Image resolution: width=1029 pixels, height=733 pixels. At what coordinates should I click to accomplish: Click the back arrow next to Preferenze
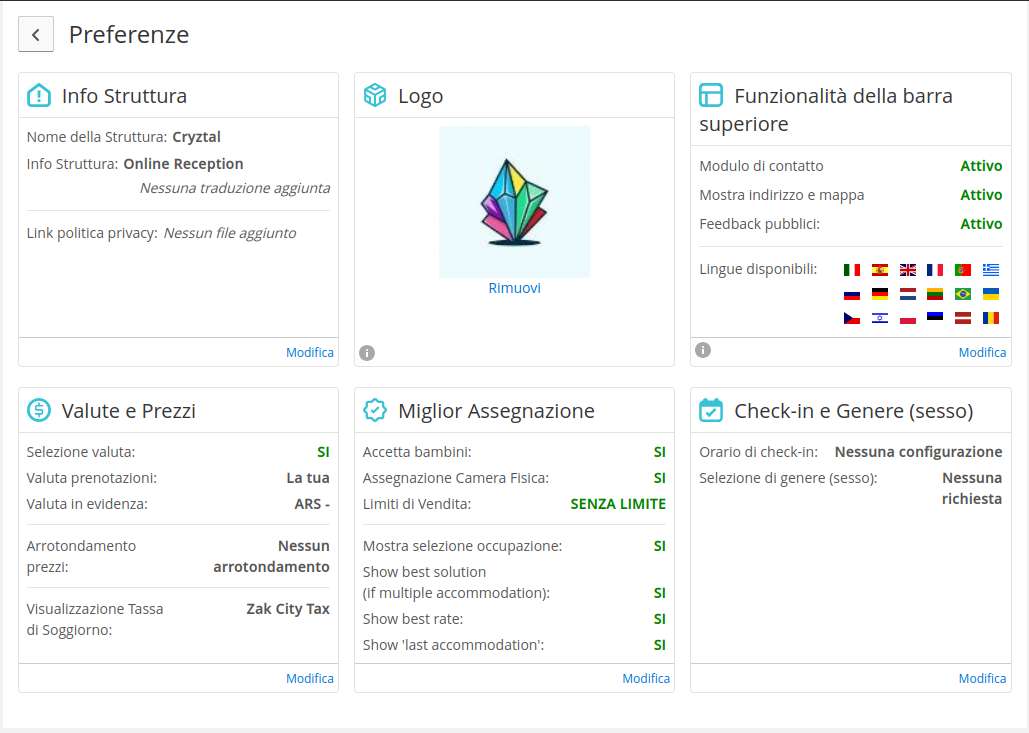(x=36, y=35)
